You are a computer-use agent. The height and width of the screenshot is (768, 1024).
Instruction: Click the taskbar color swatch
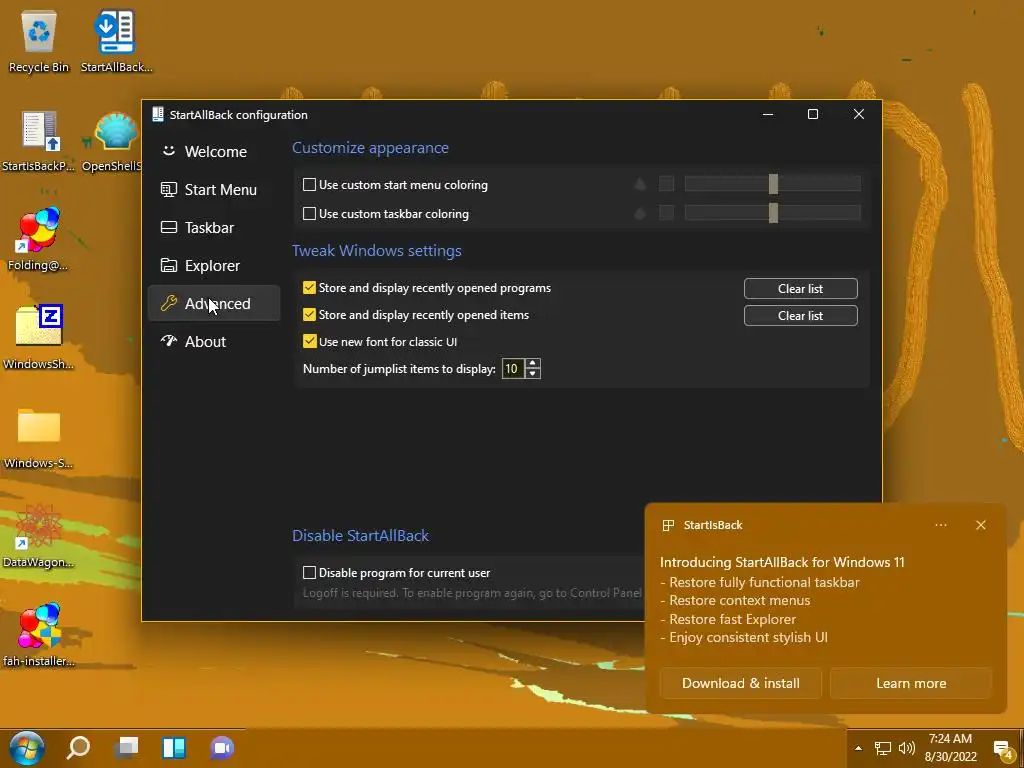click(666, 212)
